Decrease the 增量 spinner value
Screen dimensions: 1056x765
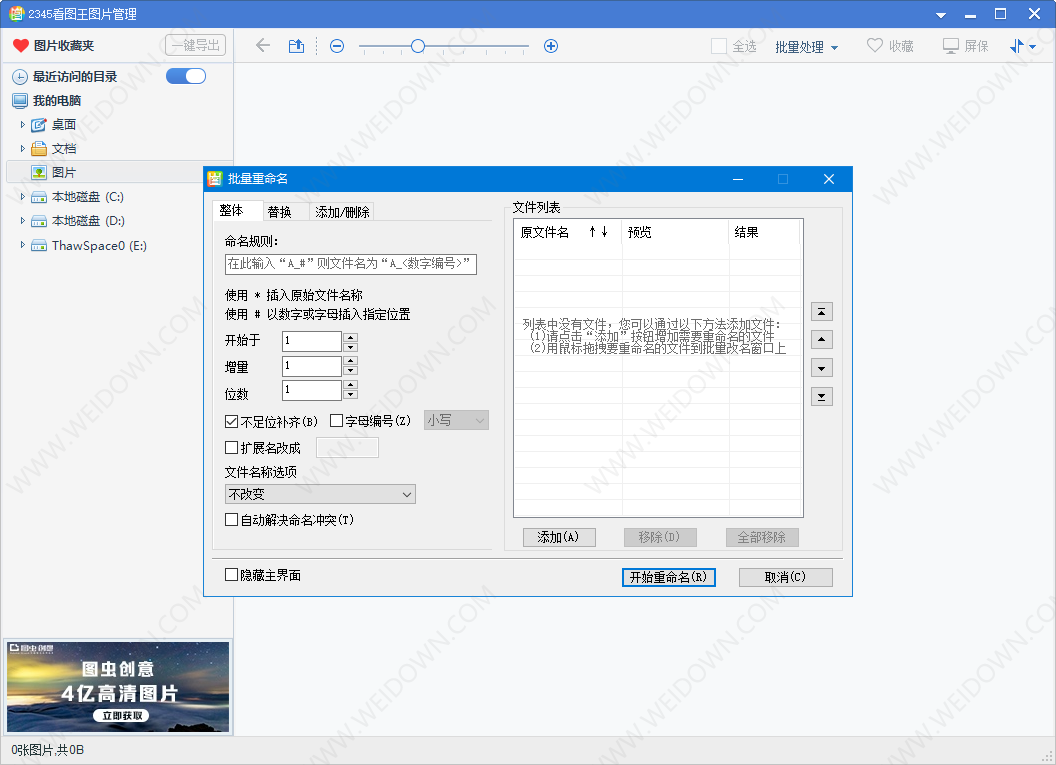[350, 372]
